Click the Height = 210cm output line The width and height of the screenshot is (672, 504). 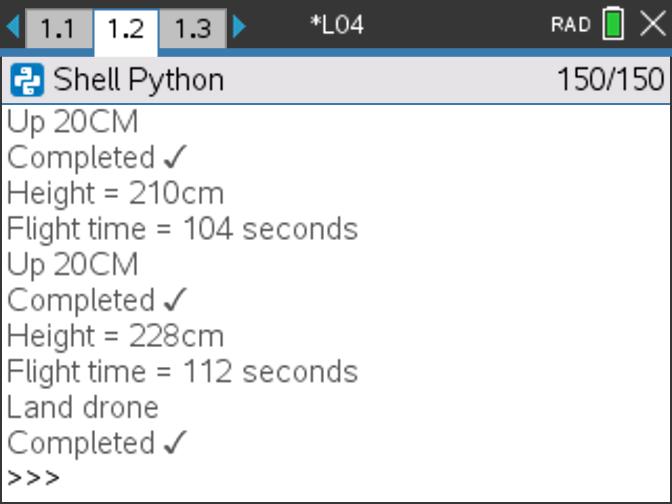tap(115, 193)
